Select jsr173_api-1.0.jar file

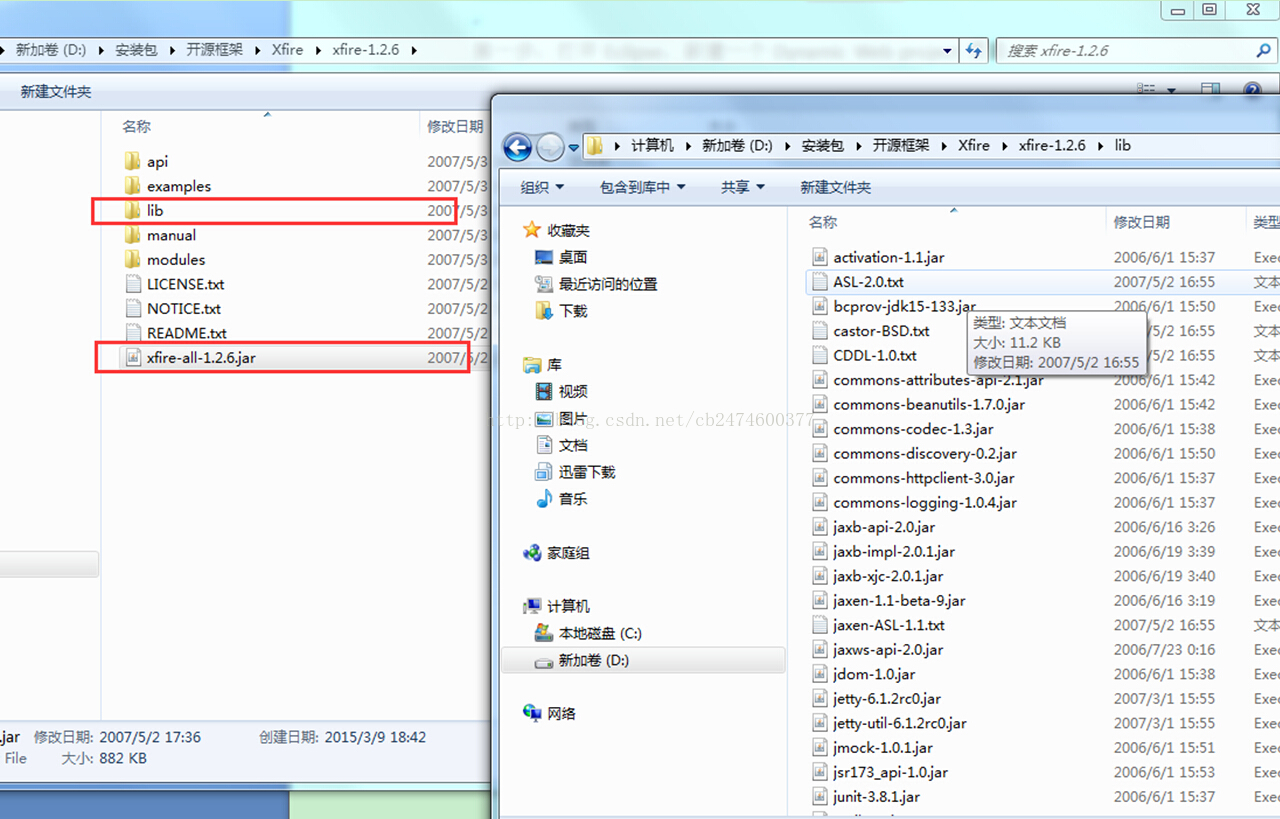(890, 772)
